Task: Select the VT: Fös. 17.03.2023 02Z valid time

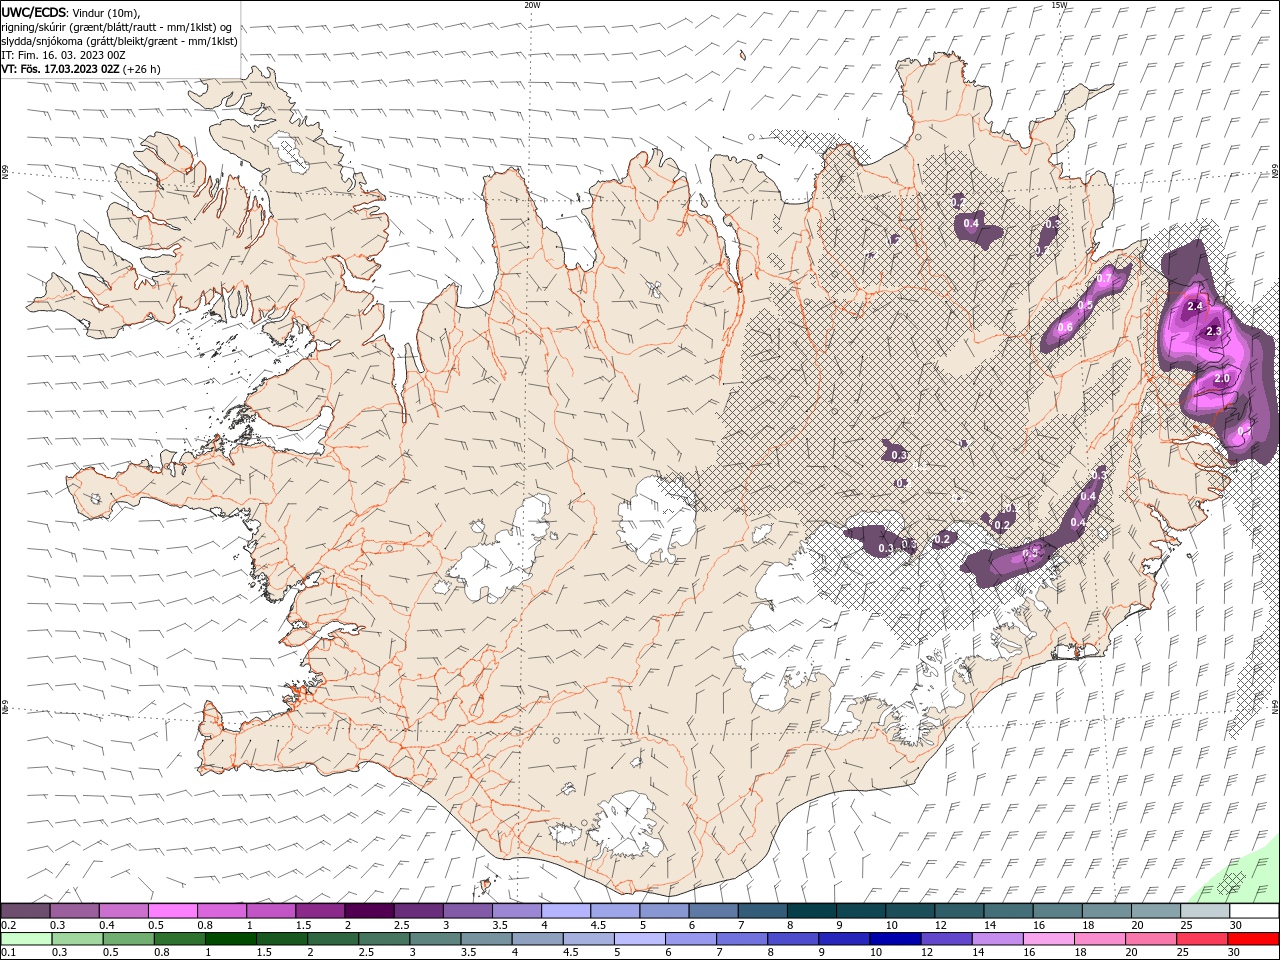Action: click(x=61, y=69)
